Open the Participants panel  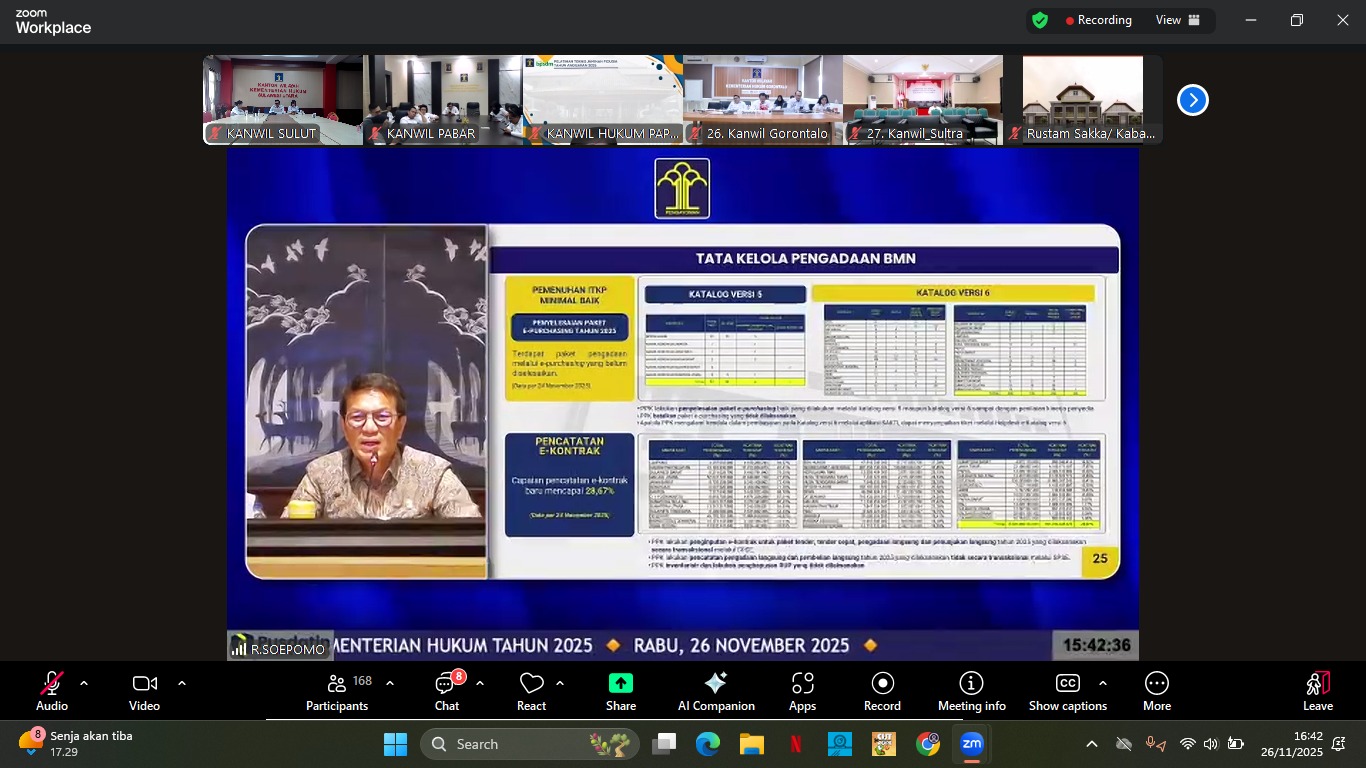(x=337, y=691)
